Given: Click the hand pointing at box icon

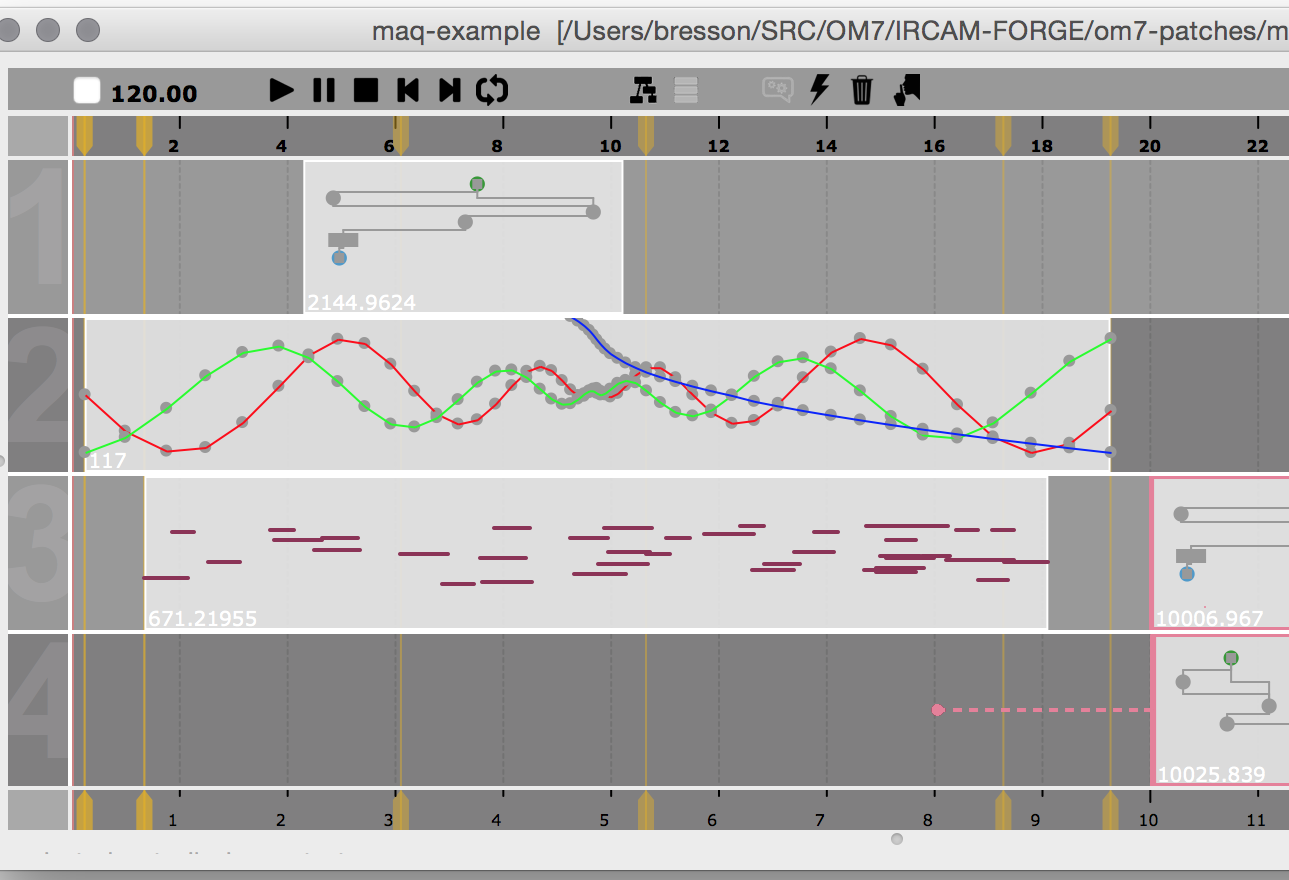Looking at the screenshot, I should pos(907,90).
